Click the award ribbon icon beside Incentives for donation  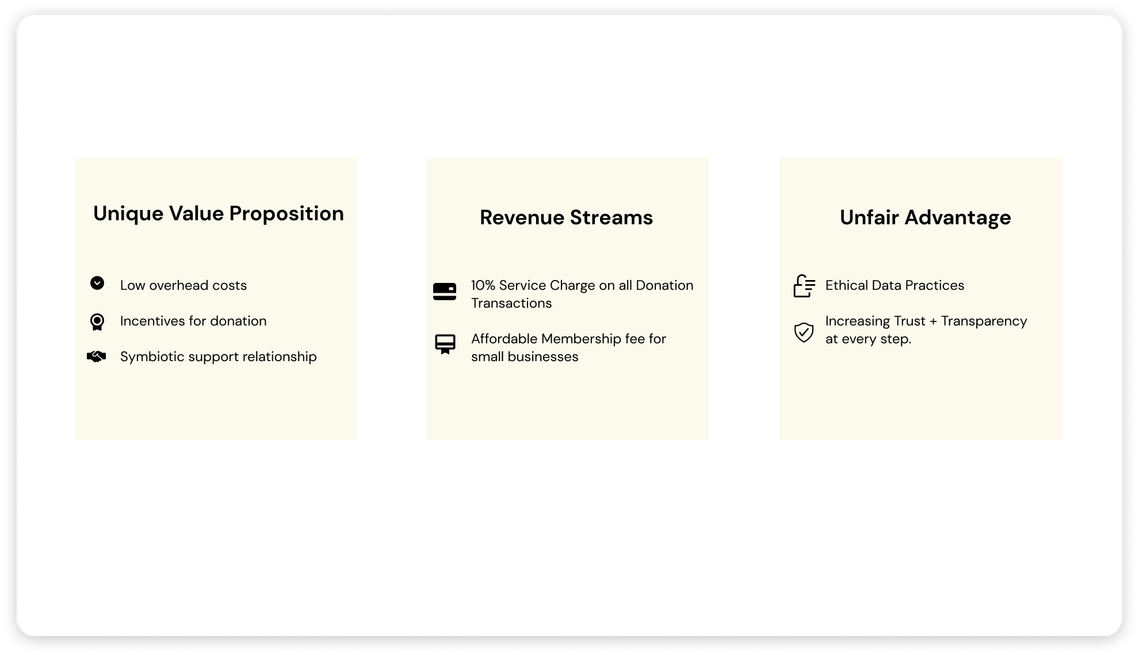tap(97, 321)
